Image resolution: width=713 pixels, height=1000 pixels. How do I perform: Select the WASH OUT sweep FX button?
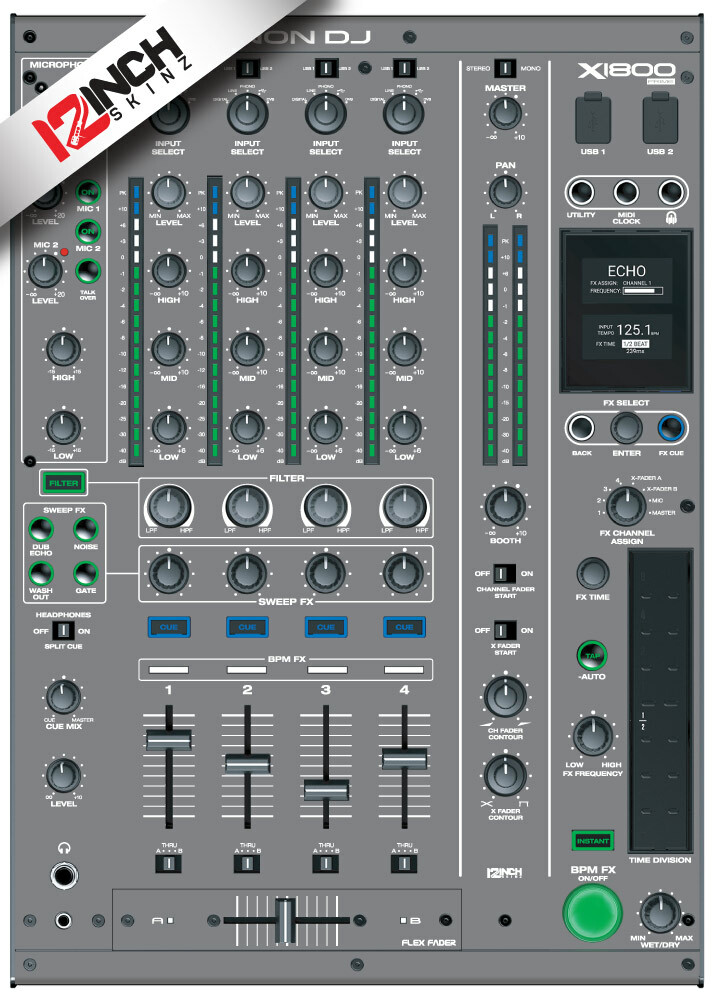tap(40, 573)
